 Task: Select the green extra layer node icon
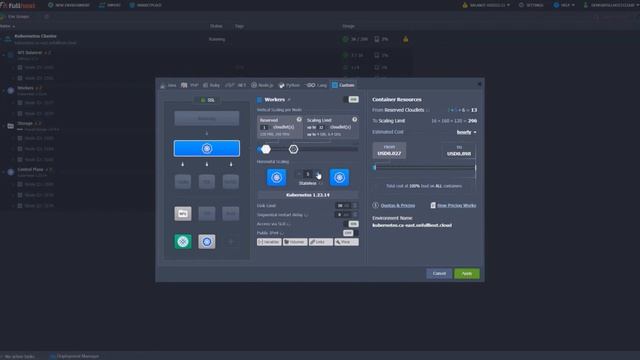pos(182,242)
